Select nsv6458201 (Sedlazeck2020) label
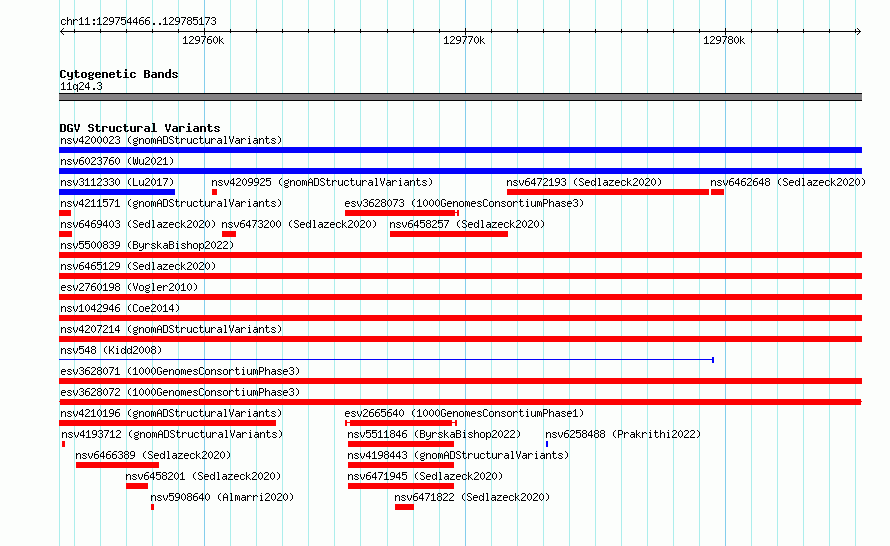This screenshot has width=890, height=546. pos(203,476)
